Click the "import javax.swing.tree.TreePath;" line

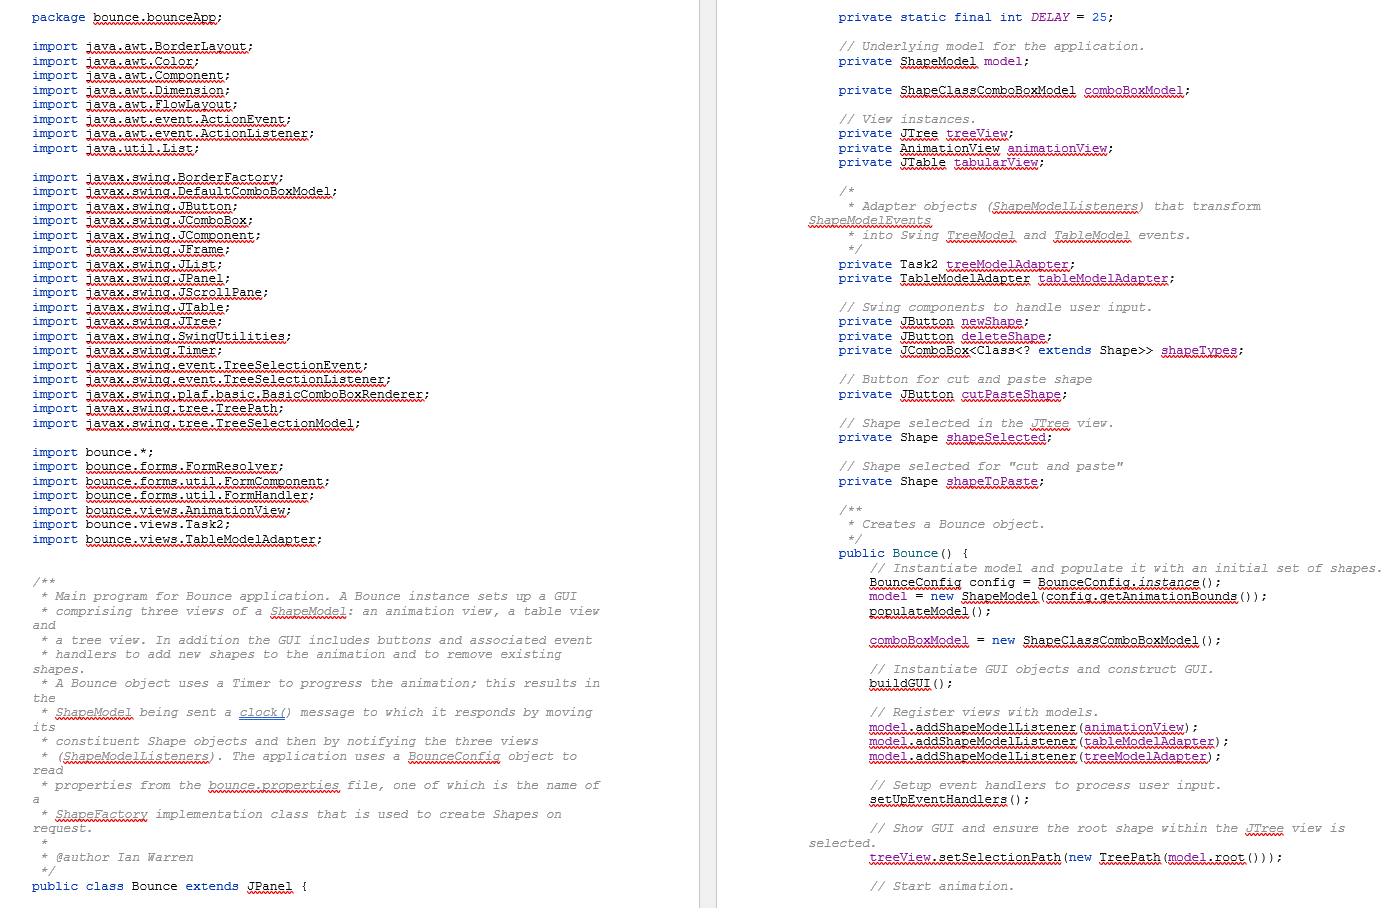click(158, 408)
